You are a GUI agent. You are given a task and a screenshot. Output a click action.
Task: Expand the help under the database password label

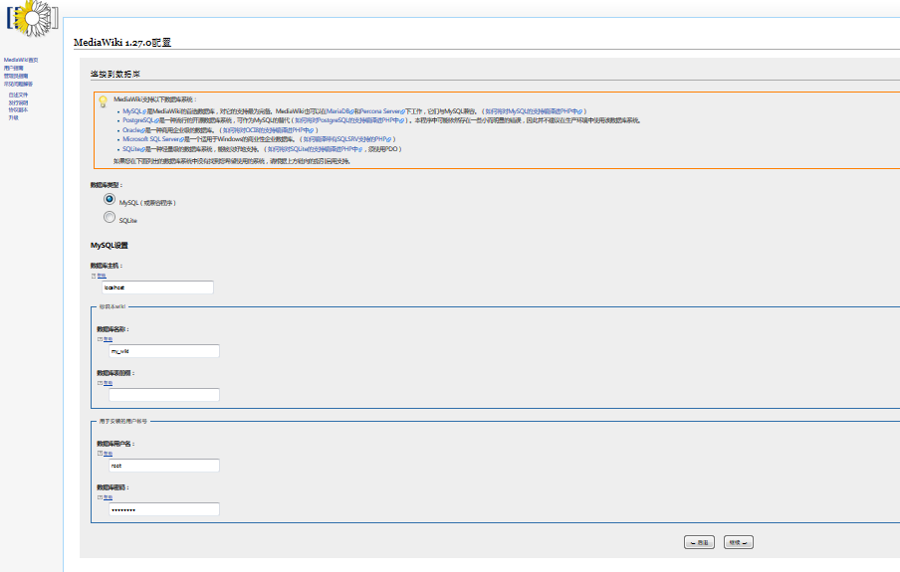[106, 497]
